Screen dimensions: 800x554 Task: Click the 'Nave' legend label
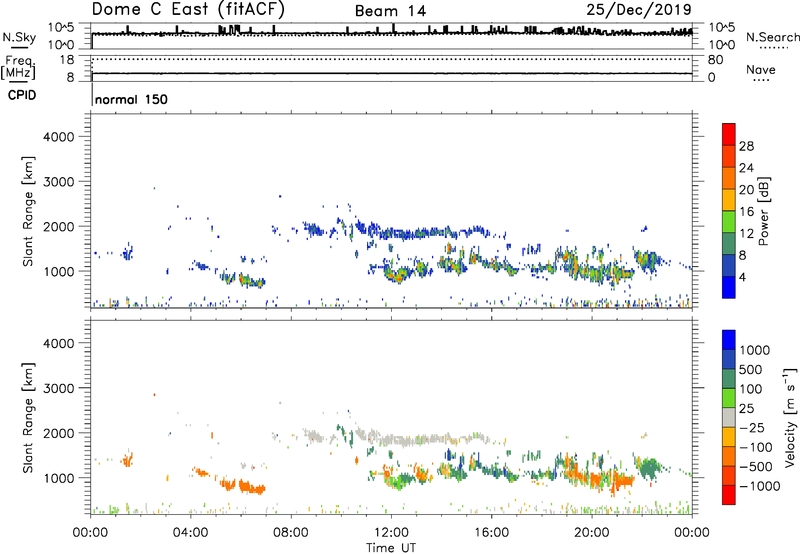pyautogui.click(x=761, y=70)
